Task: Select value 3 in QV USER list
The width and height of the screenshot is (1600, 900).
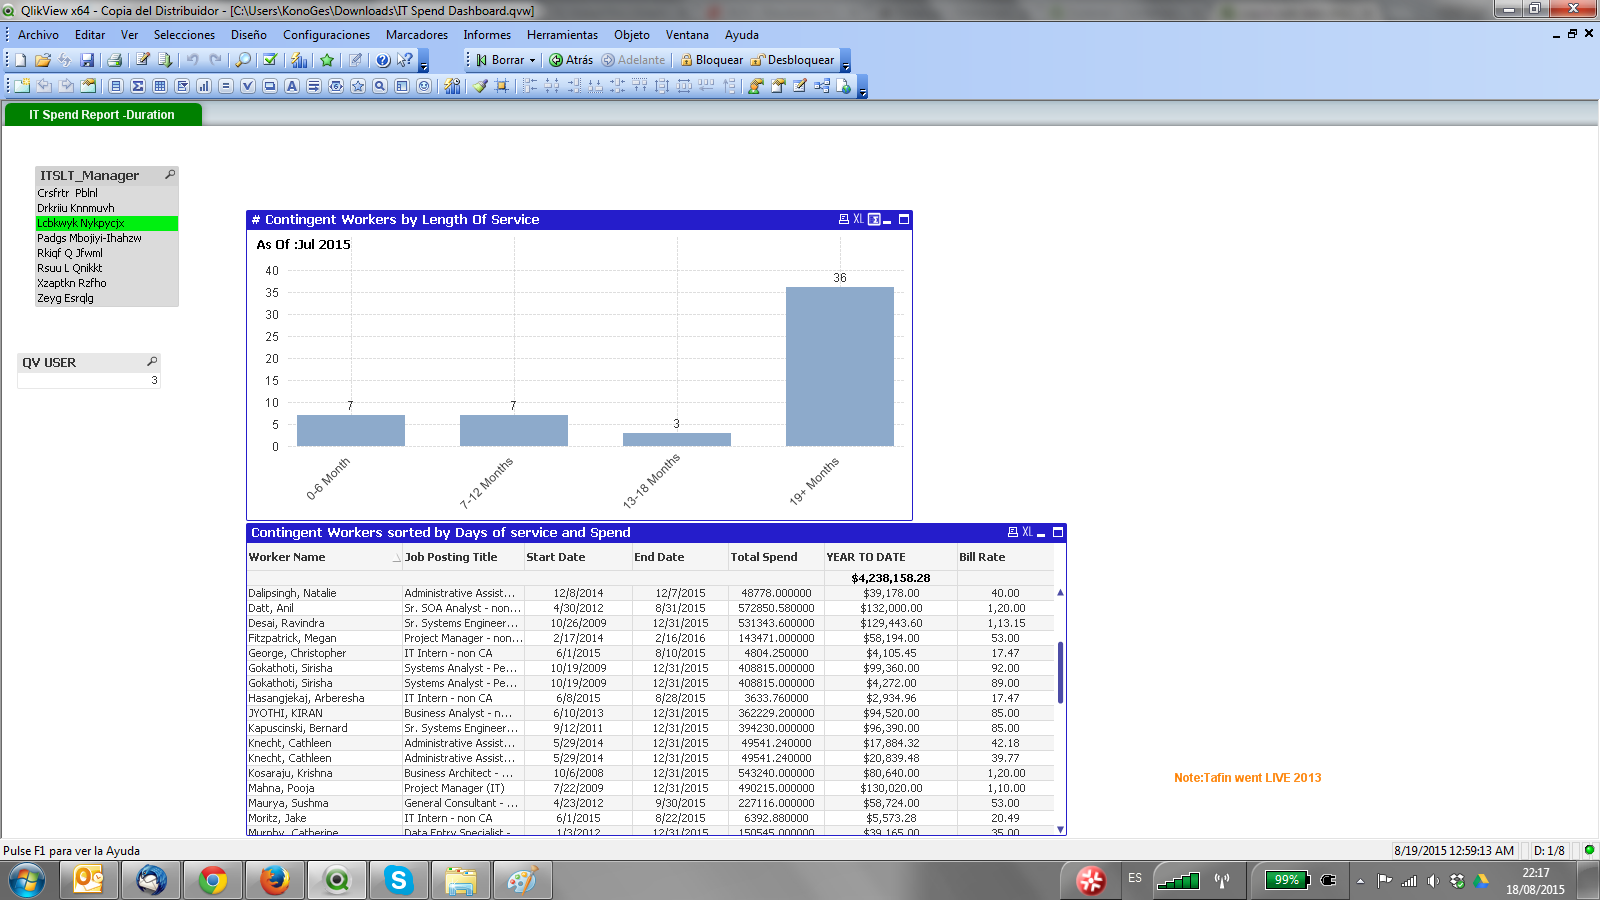Action: pyautogui.click(x=89, y=380)
